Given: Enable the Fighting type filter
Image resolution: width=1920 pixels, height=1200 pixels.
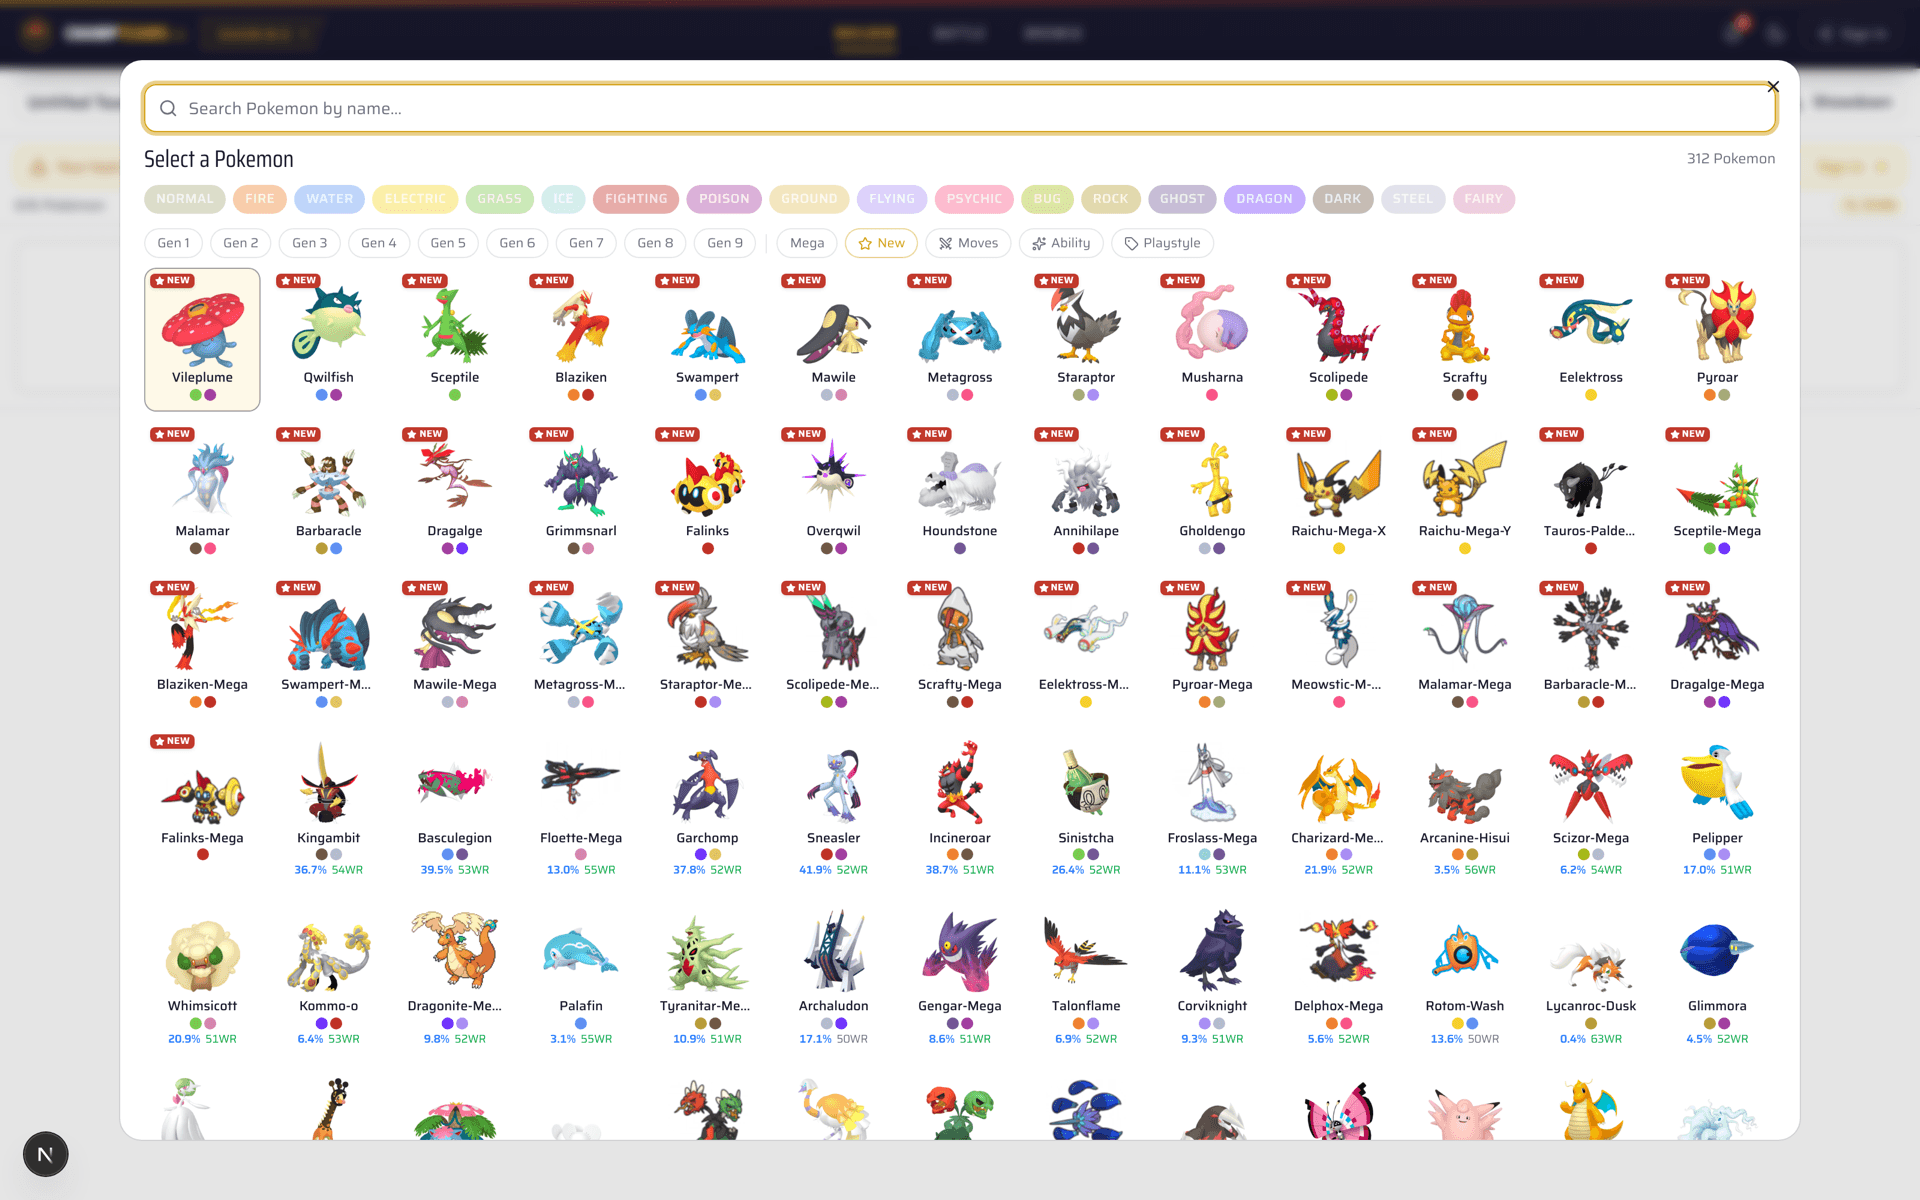Looking at the screenshot, I should (636, 199).
